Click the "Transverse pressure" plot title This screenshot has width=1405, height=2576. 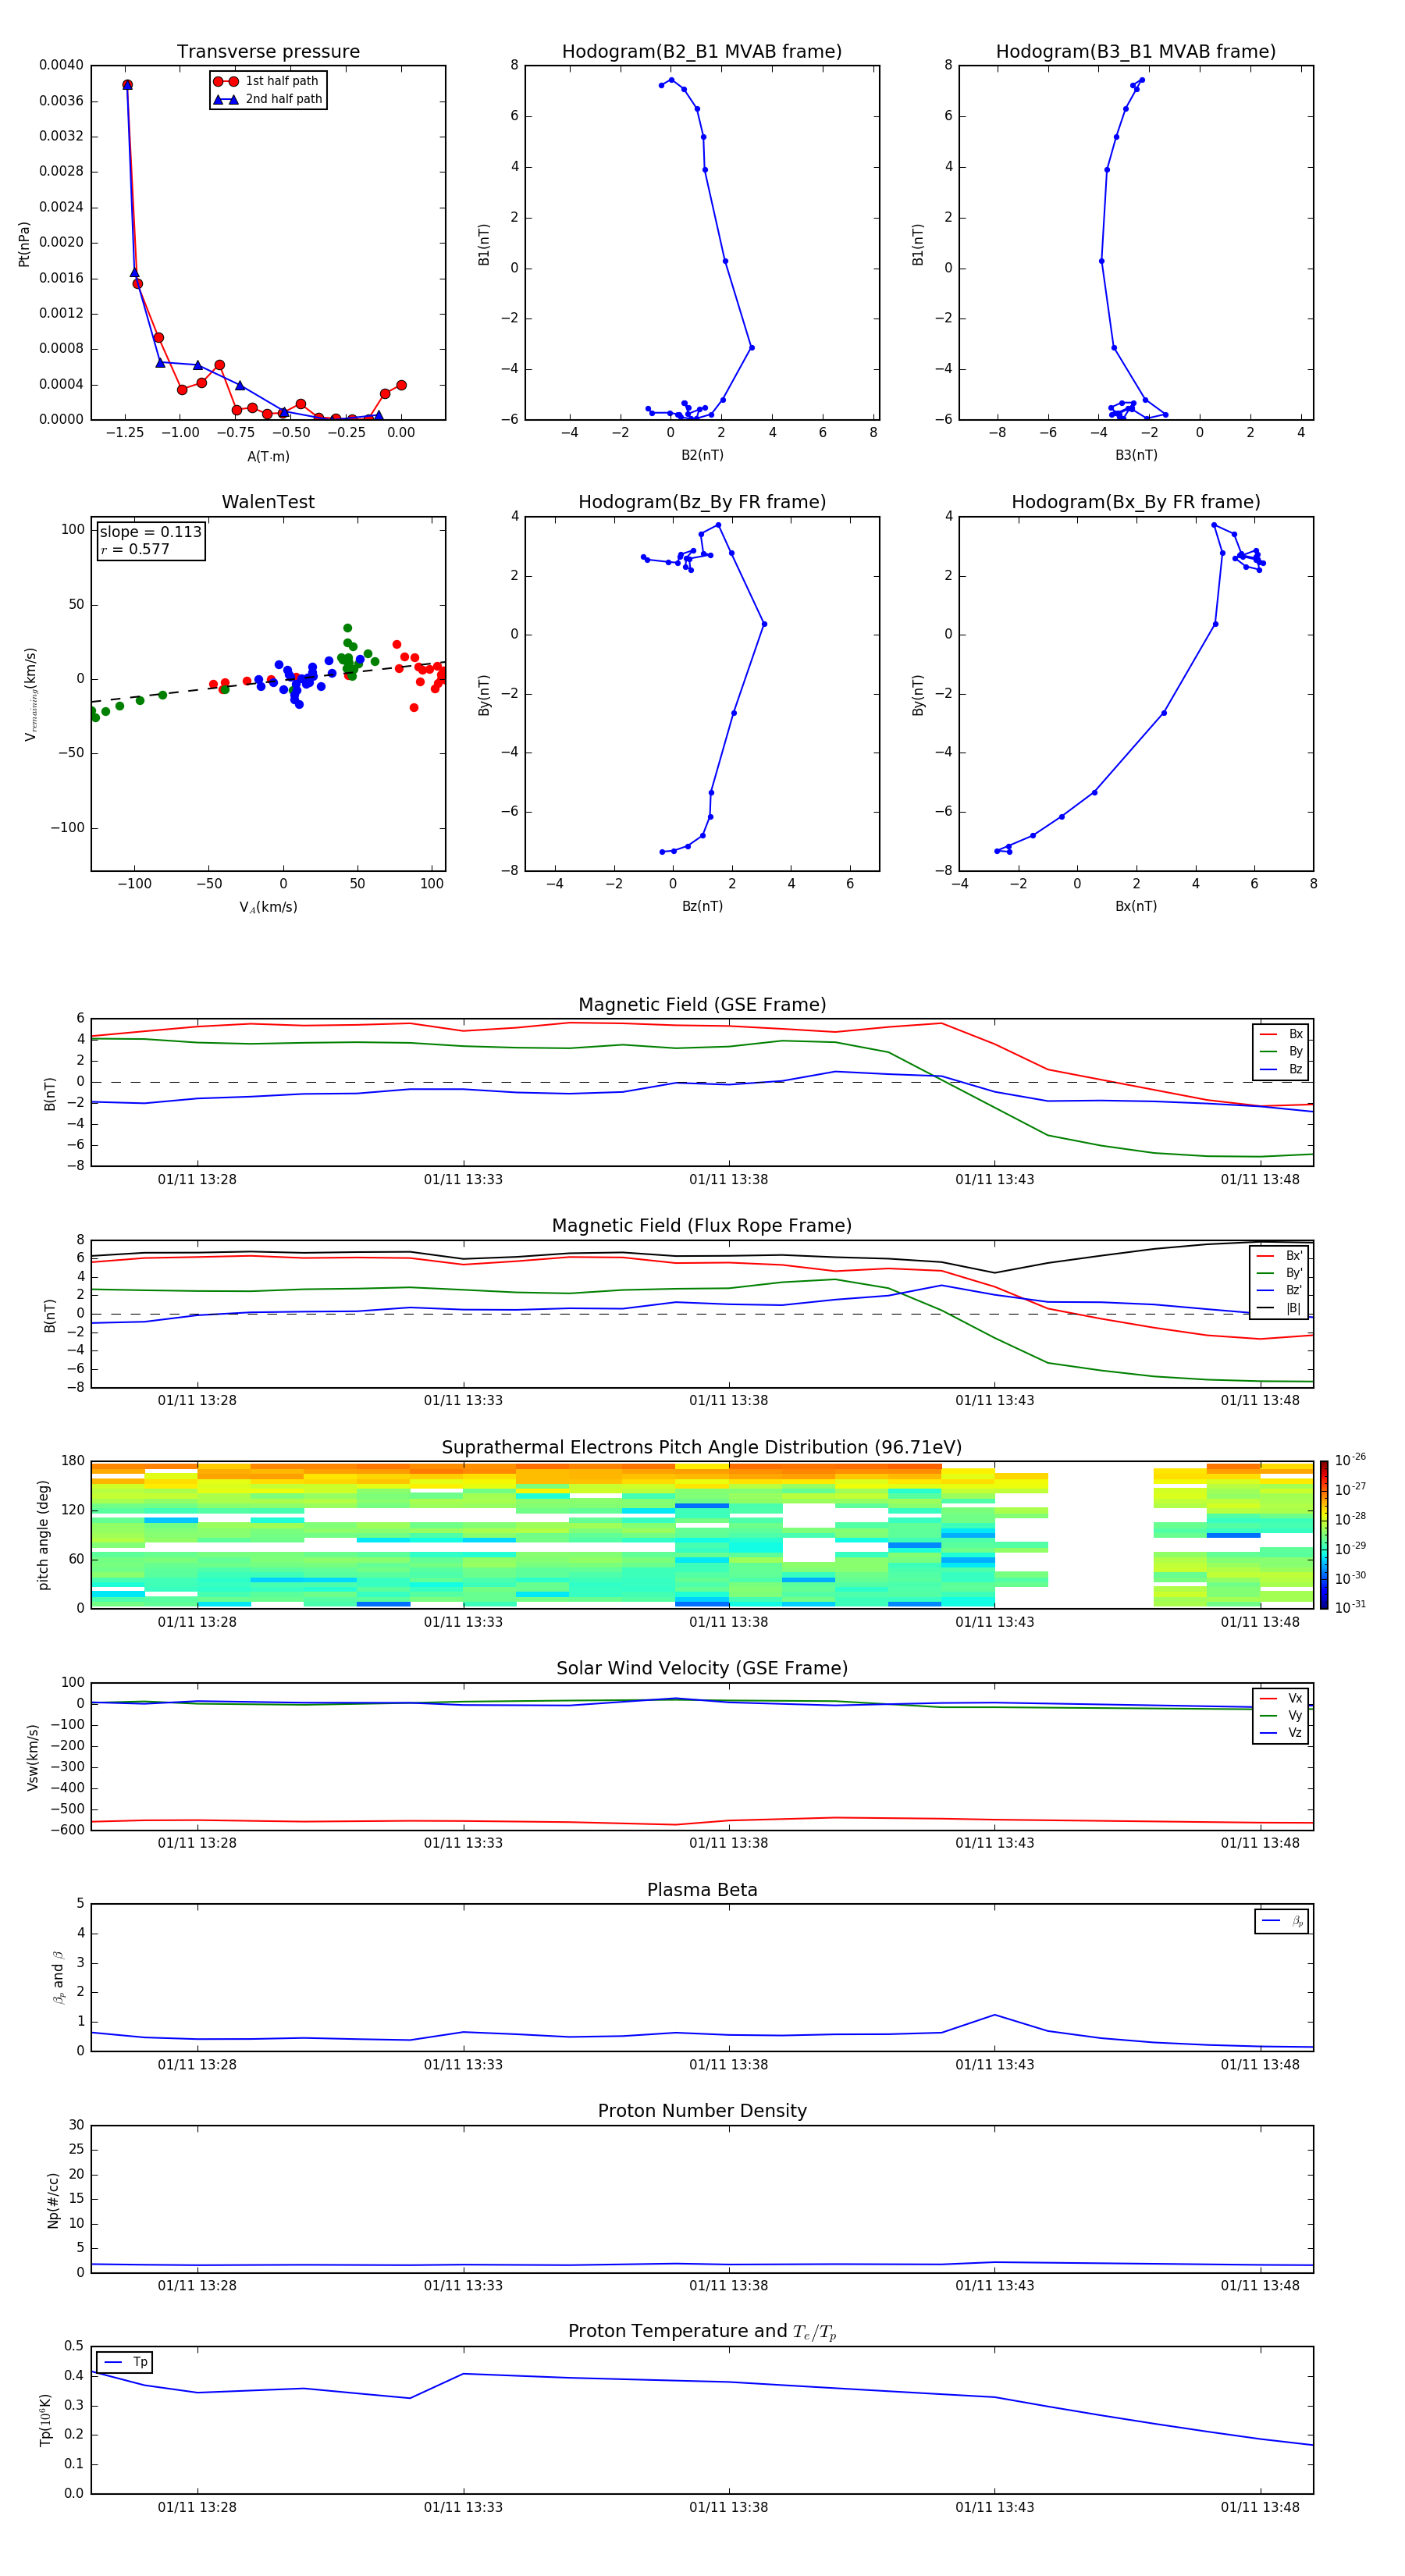click(x=268, y=52)
